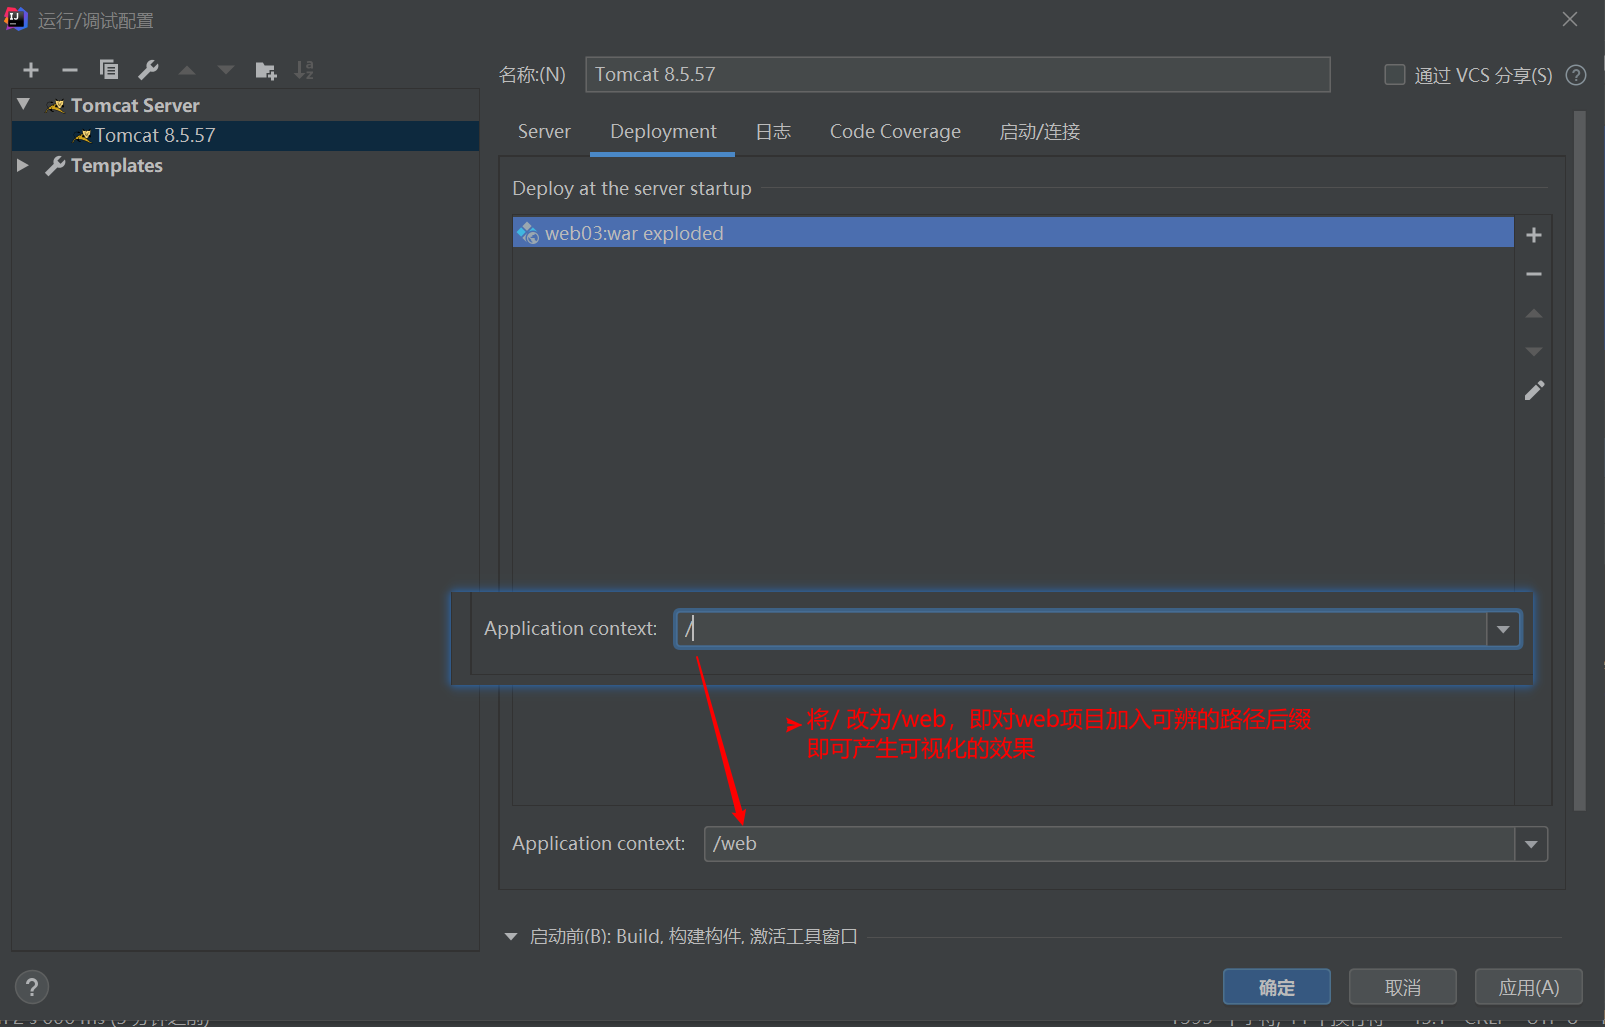The height and width of the screenshot is (1027, 1605).
Task: Expand the Templates node
Action: coord(22,165)
